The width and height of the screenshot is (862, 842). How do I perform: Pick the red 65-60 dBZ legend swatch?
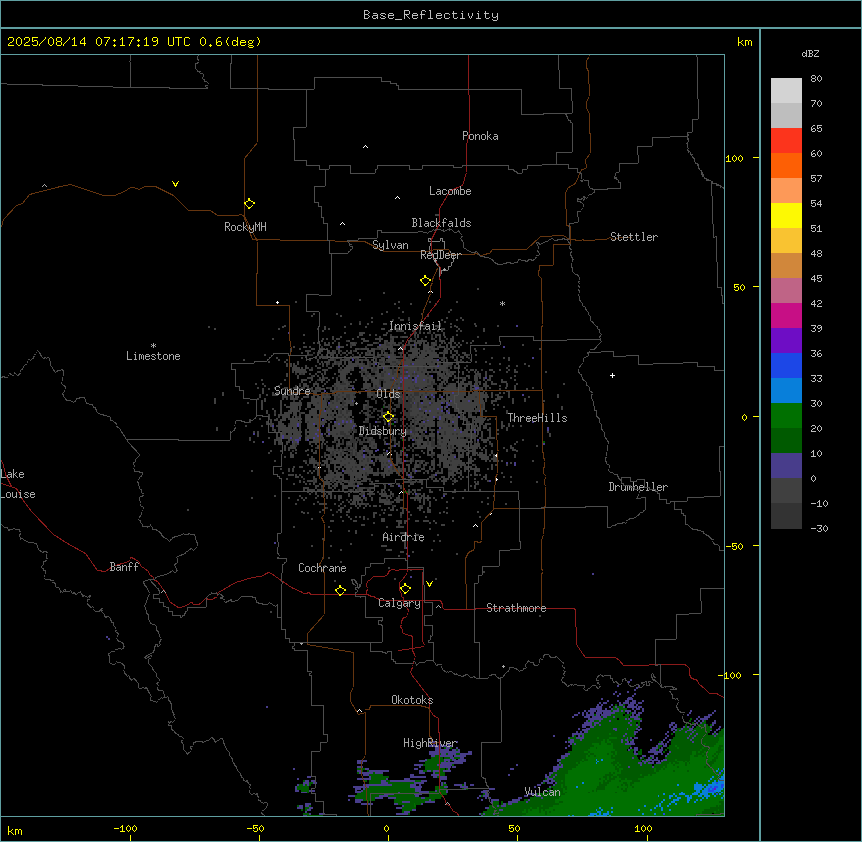[786, 140]
